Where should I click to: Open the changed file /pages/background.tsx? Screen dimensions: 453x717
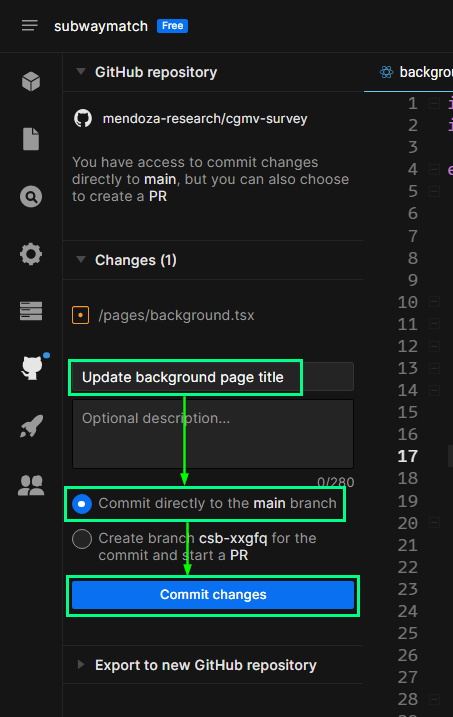[176, 316]
